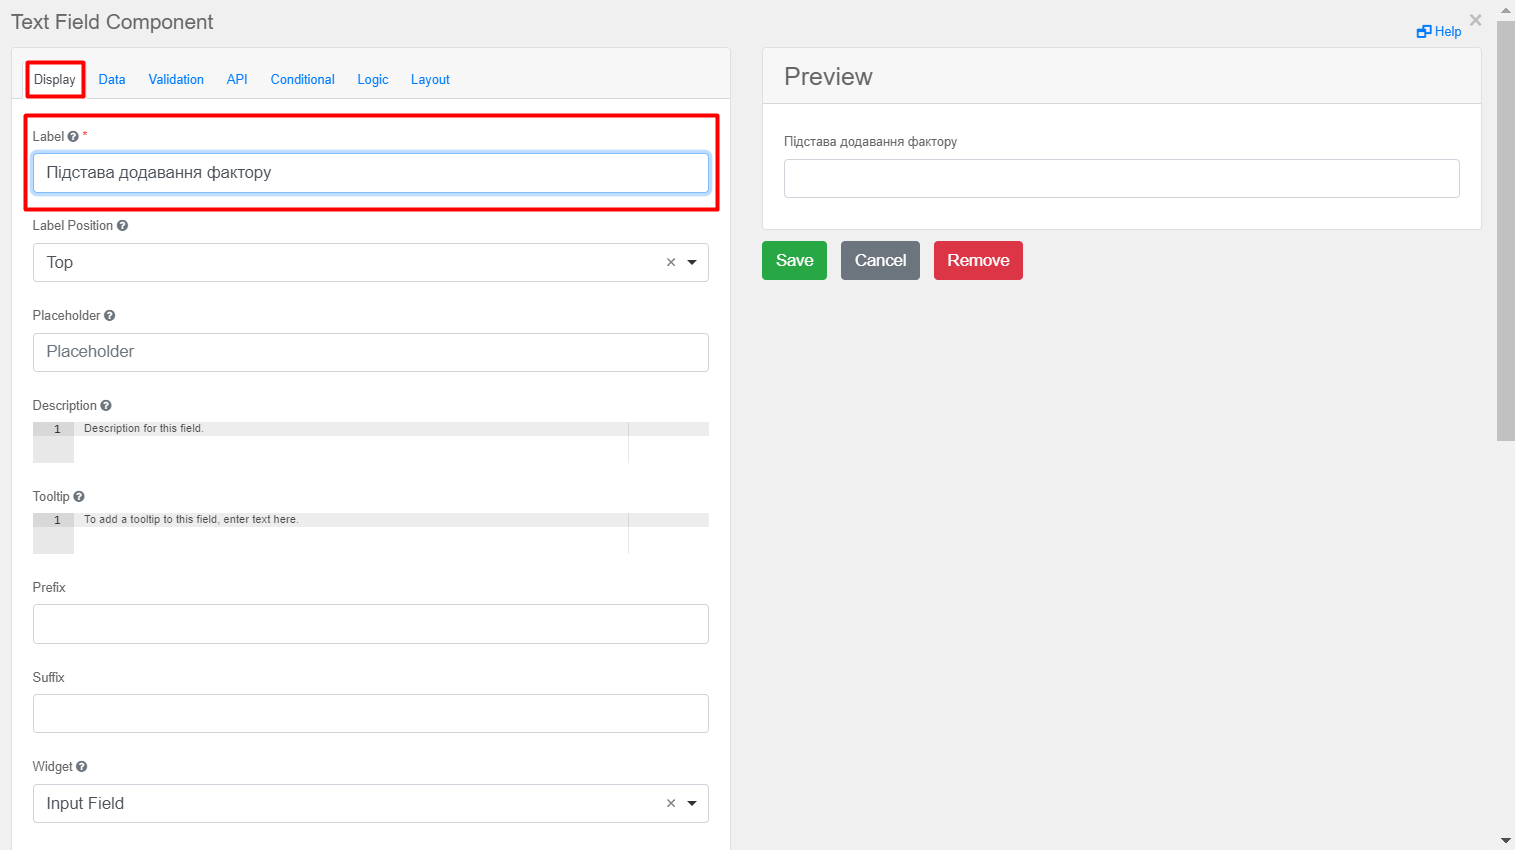Click the 'Text Field Component' title
The image size is (1515, 850).
click(112, 22)
